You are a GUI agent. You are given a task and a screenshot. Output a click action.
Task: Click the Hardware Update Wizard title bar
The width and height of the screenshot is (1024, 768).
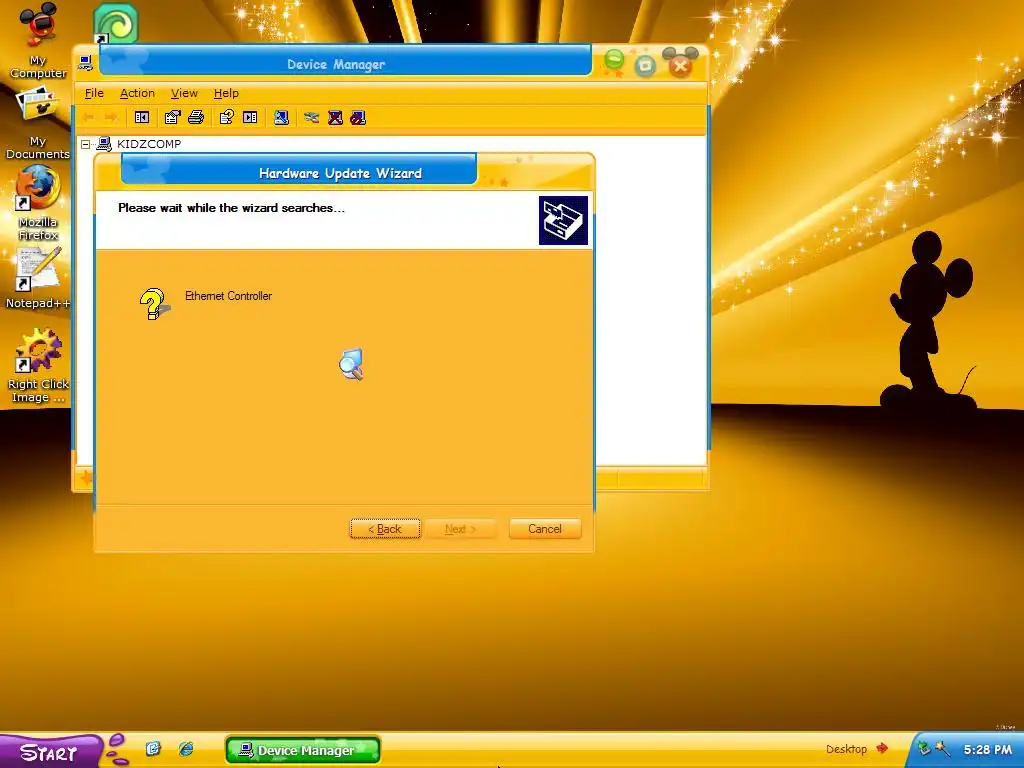(299, 171)
